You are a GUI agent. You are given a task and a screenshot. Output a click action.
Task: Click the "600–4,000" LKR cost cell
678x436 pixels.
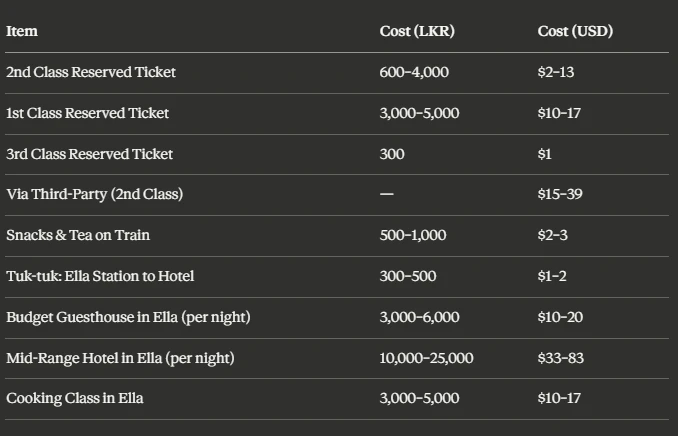pyautogui.click(x=414, y=72)
